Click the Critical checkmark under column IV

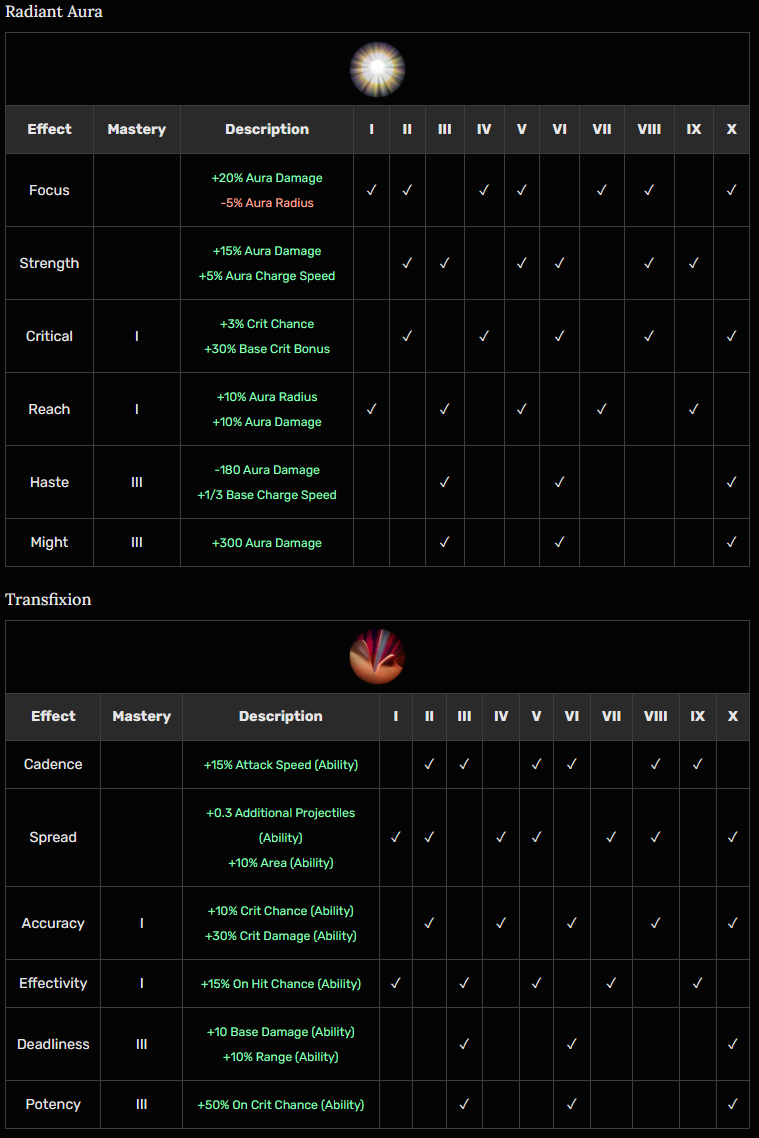(x=483, y=336)
